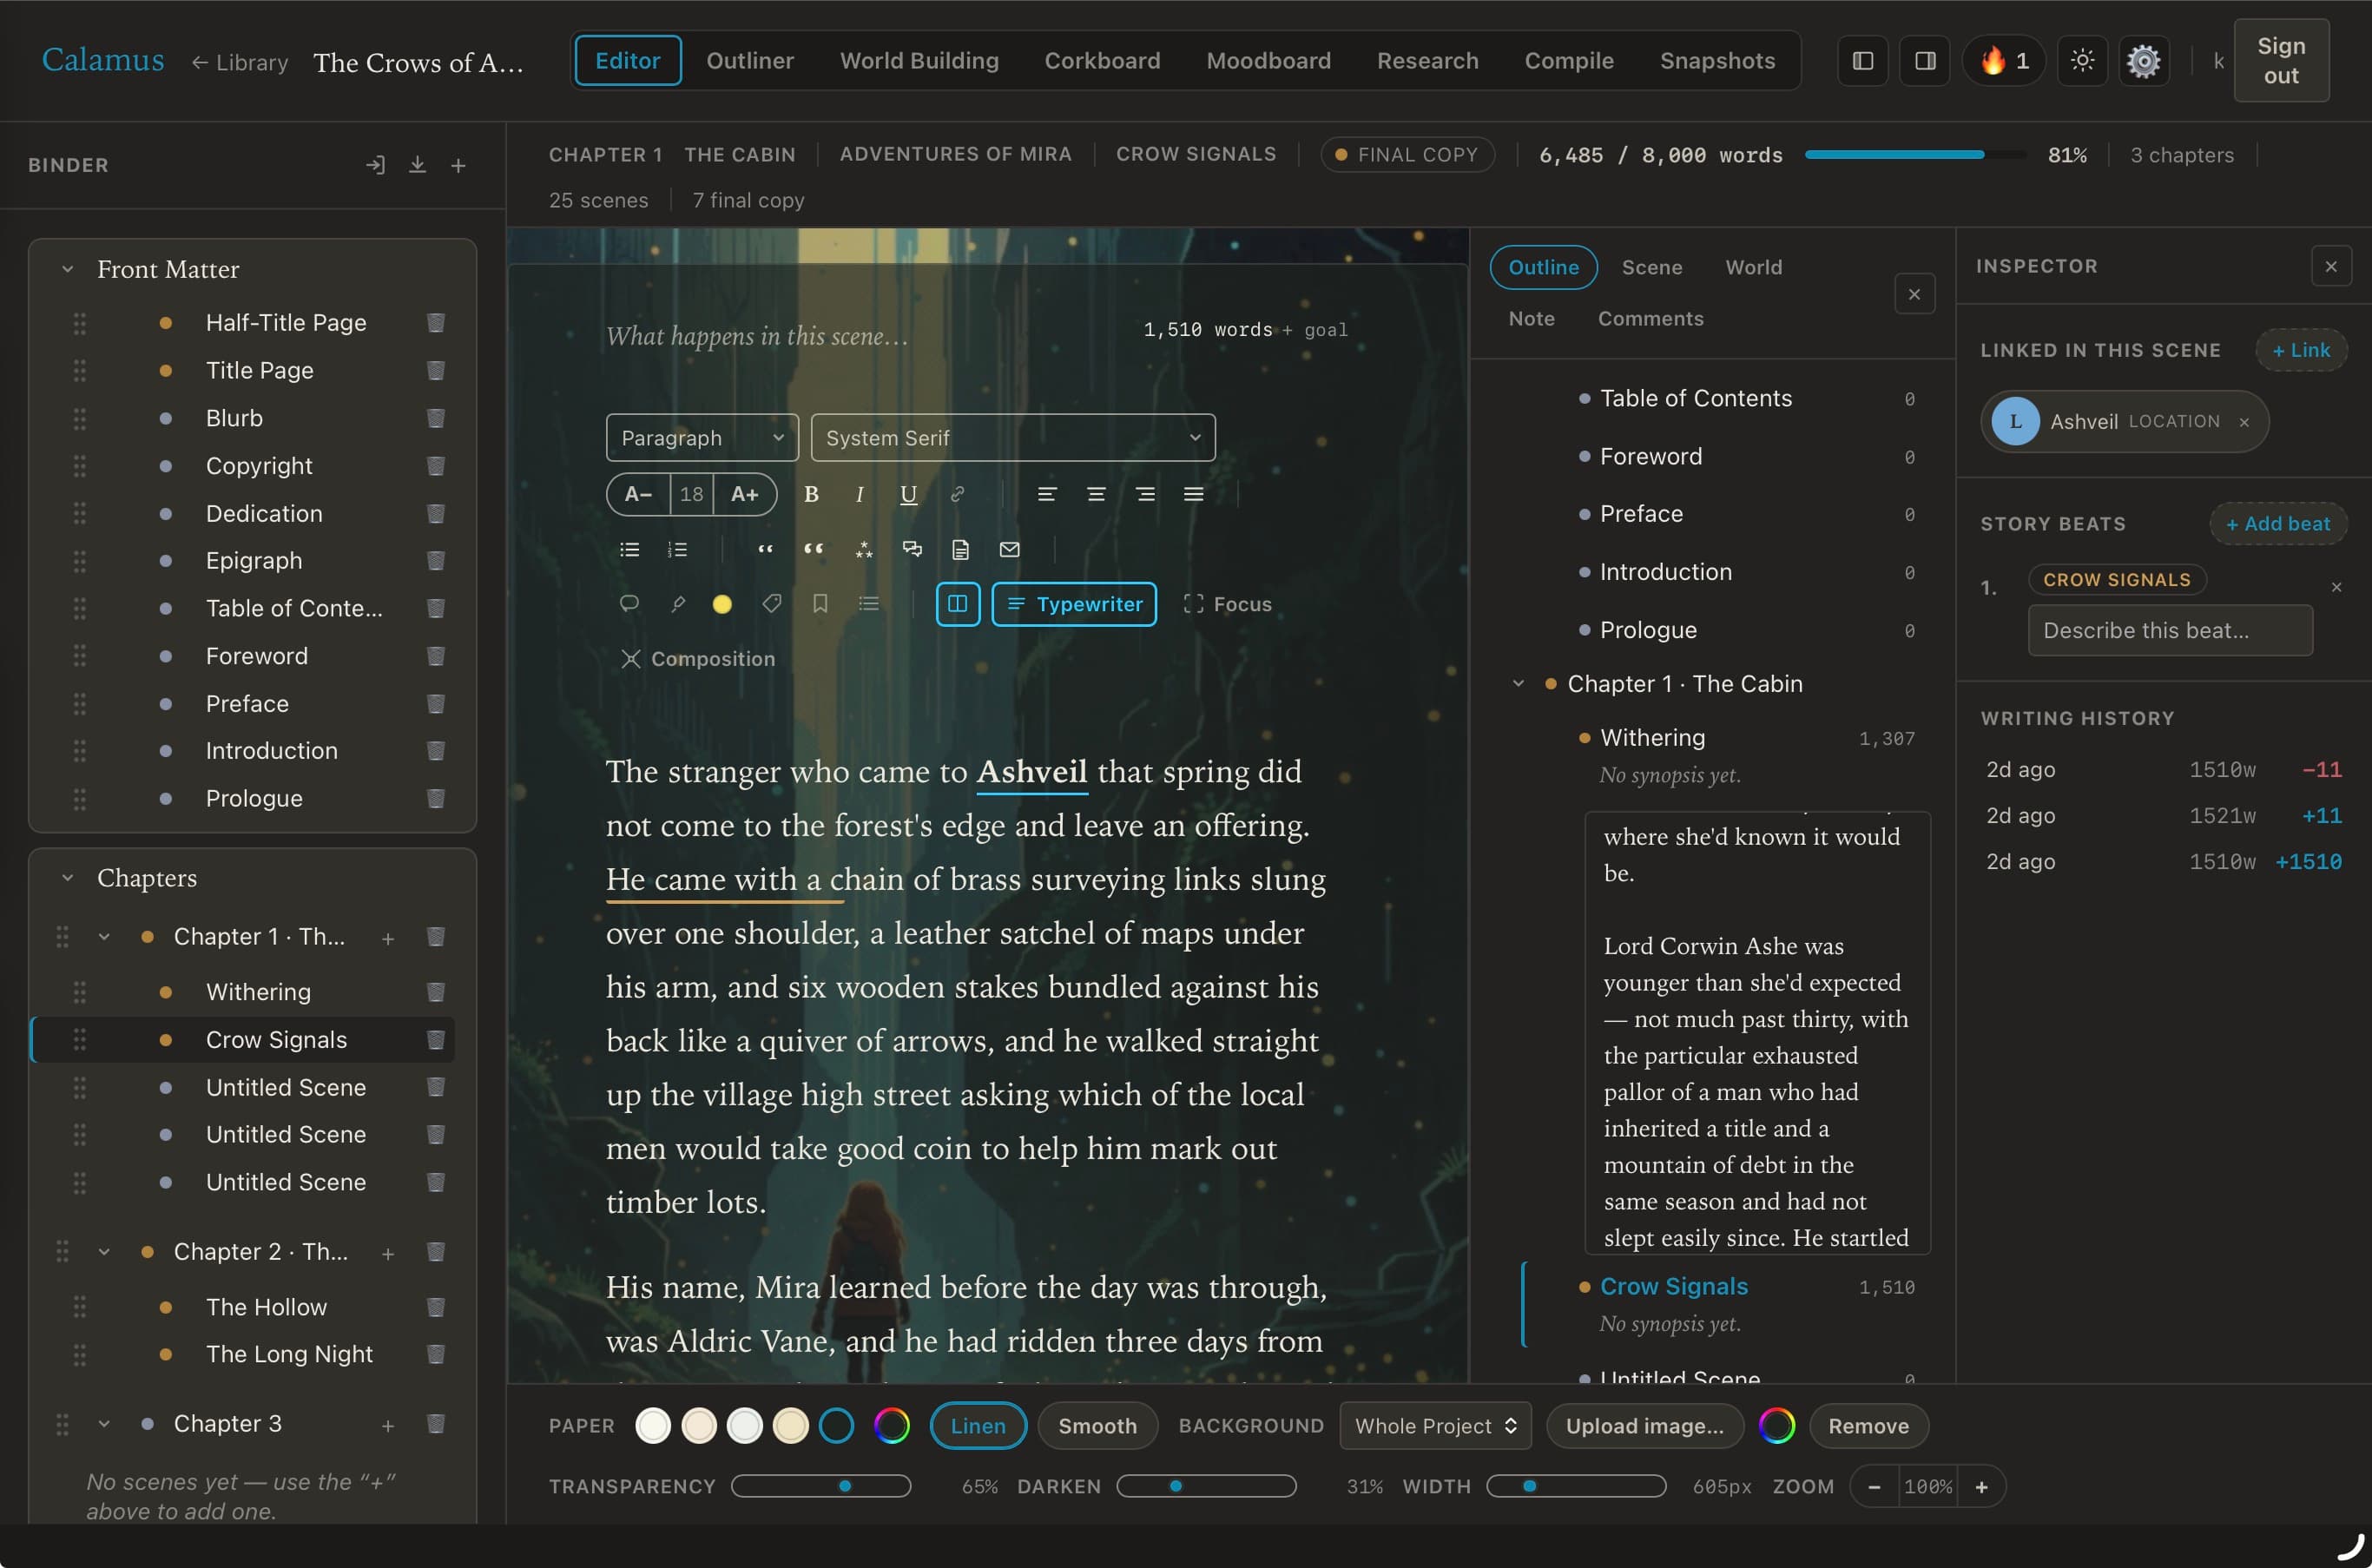Add a scene to Chapter 2 with plus
The width and height of the screenshot is (2372, 1568).
click(x=388, y=1253)
